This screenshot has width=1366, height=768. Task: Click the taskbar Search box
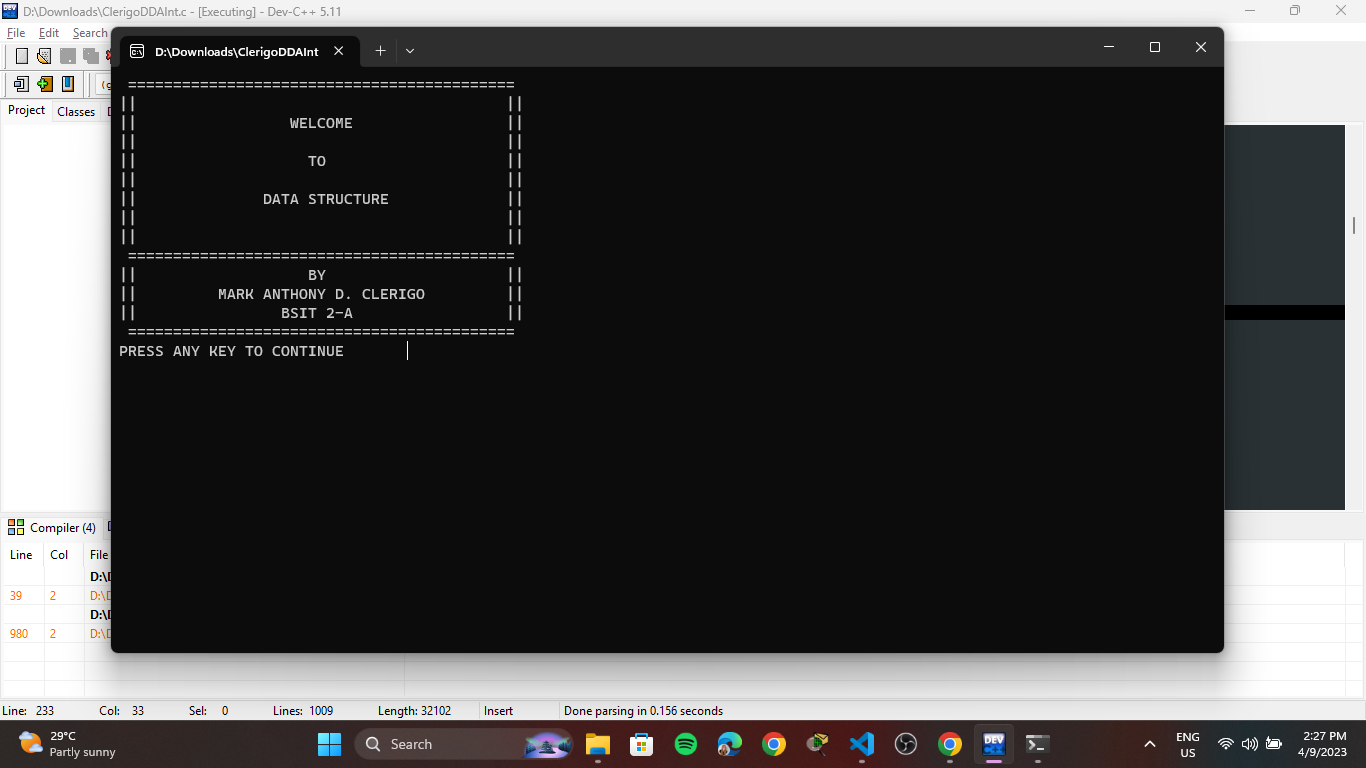point(465,744)
